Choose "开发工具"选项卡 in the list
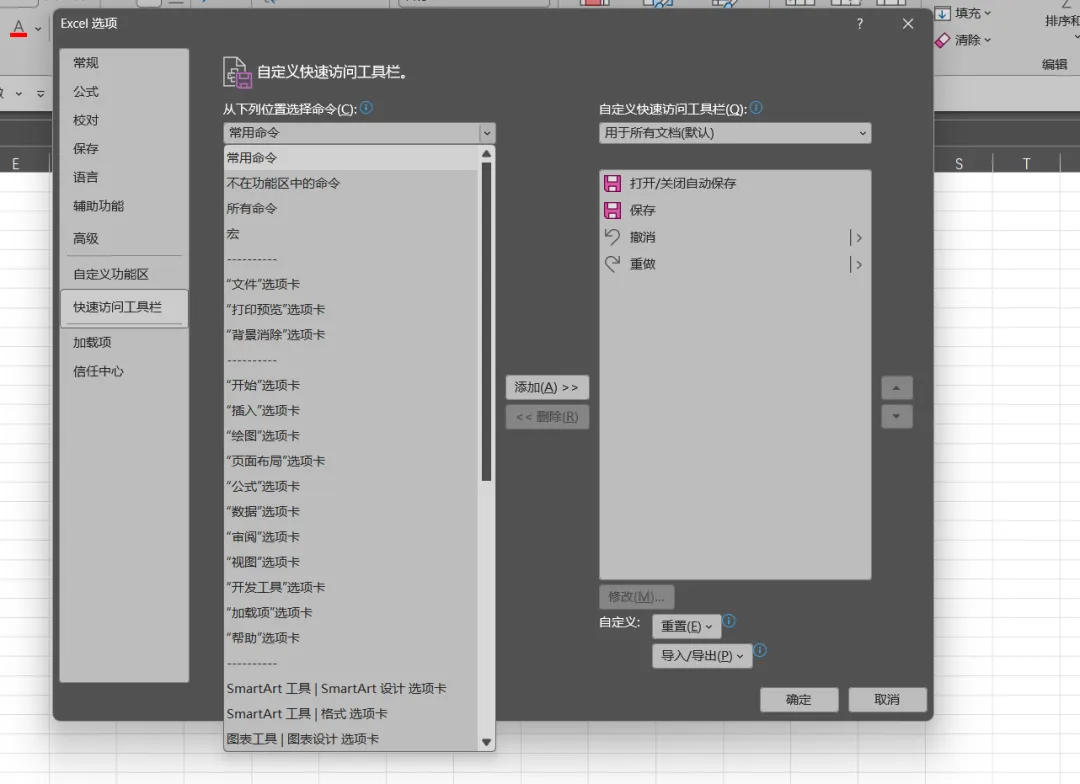Viewport: 1080px width, 784px height. (351, 588)
